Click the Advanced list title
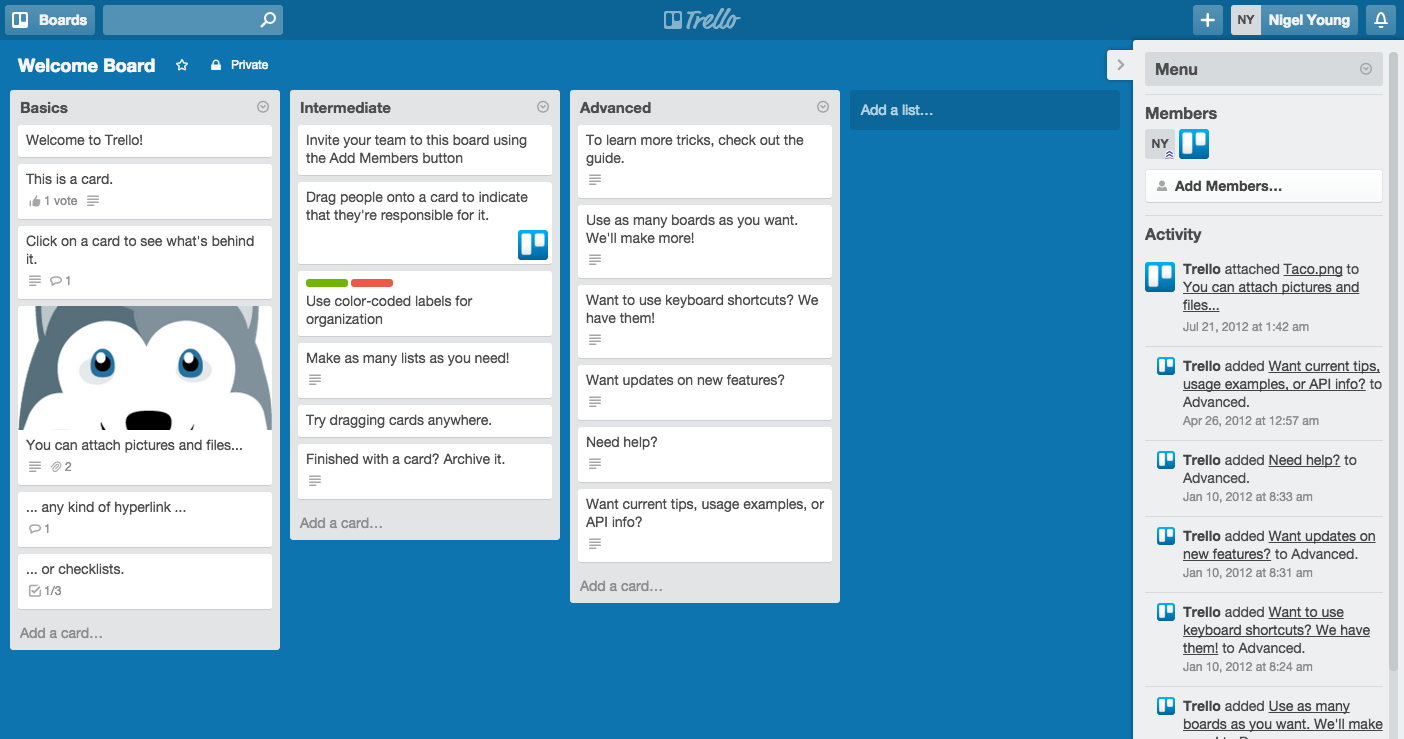Viewport: 1404px width, 739px height. tap(615, 108)
